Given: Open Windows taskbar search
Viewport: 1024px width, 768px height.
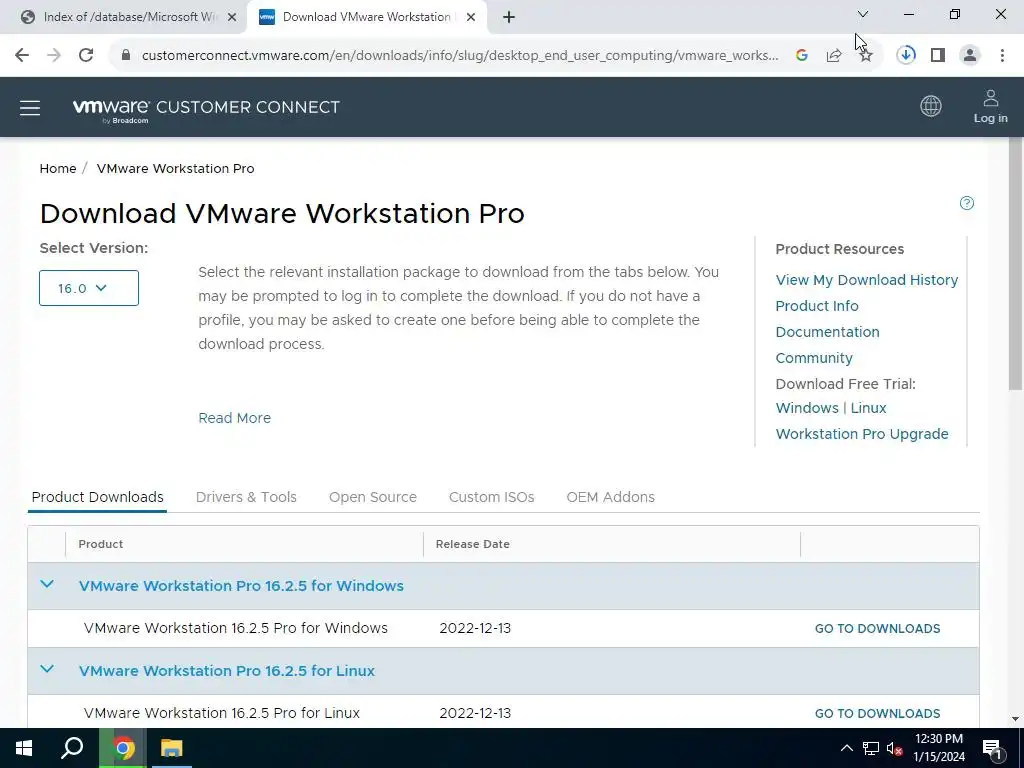Looking at the screenshot, I should [x=72, y=748].
